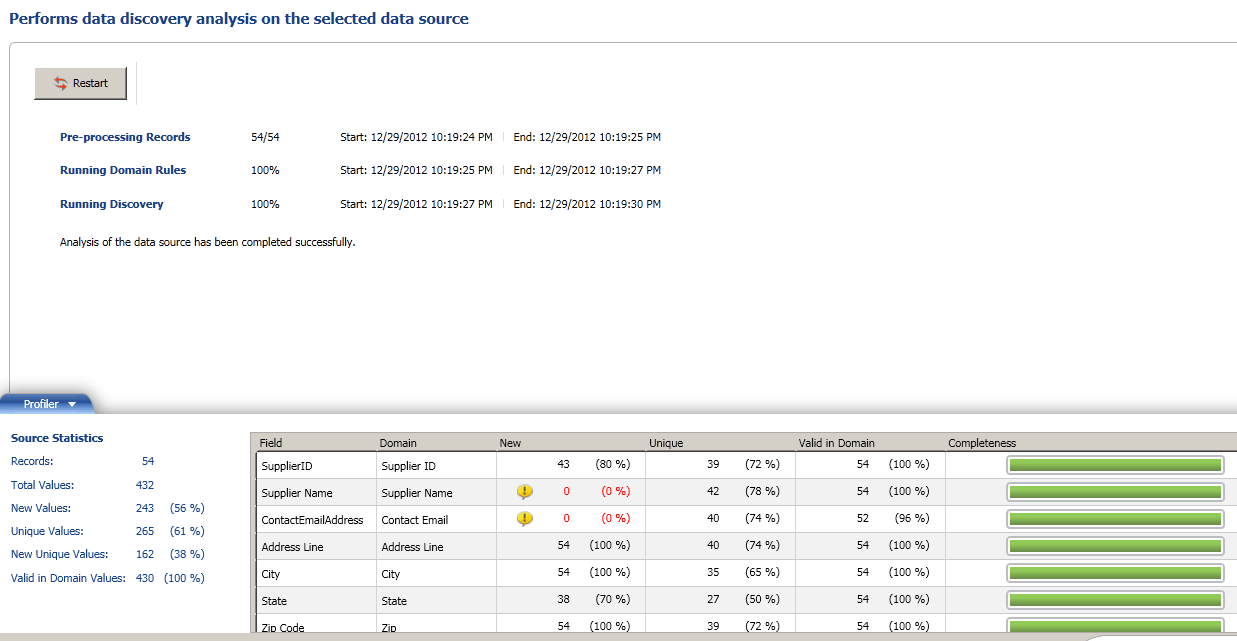
Task: Sort table by the Unique column header
Action: point(666,443)
